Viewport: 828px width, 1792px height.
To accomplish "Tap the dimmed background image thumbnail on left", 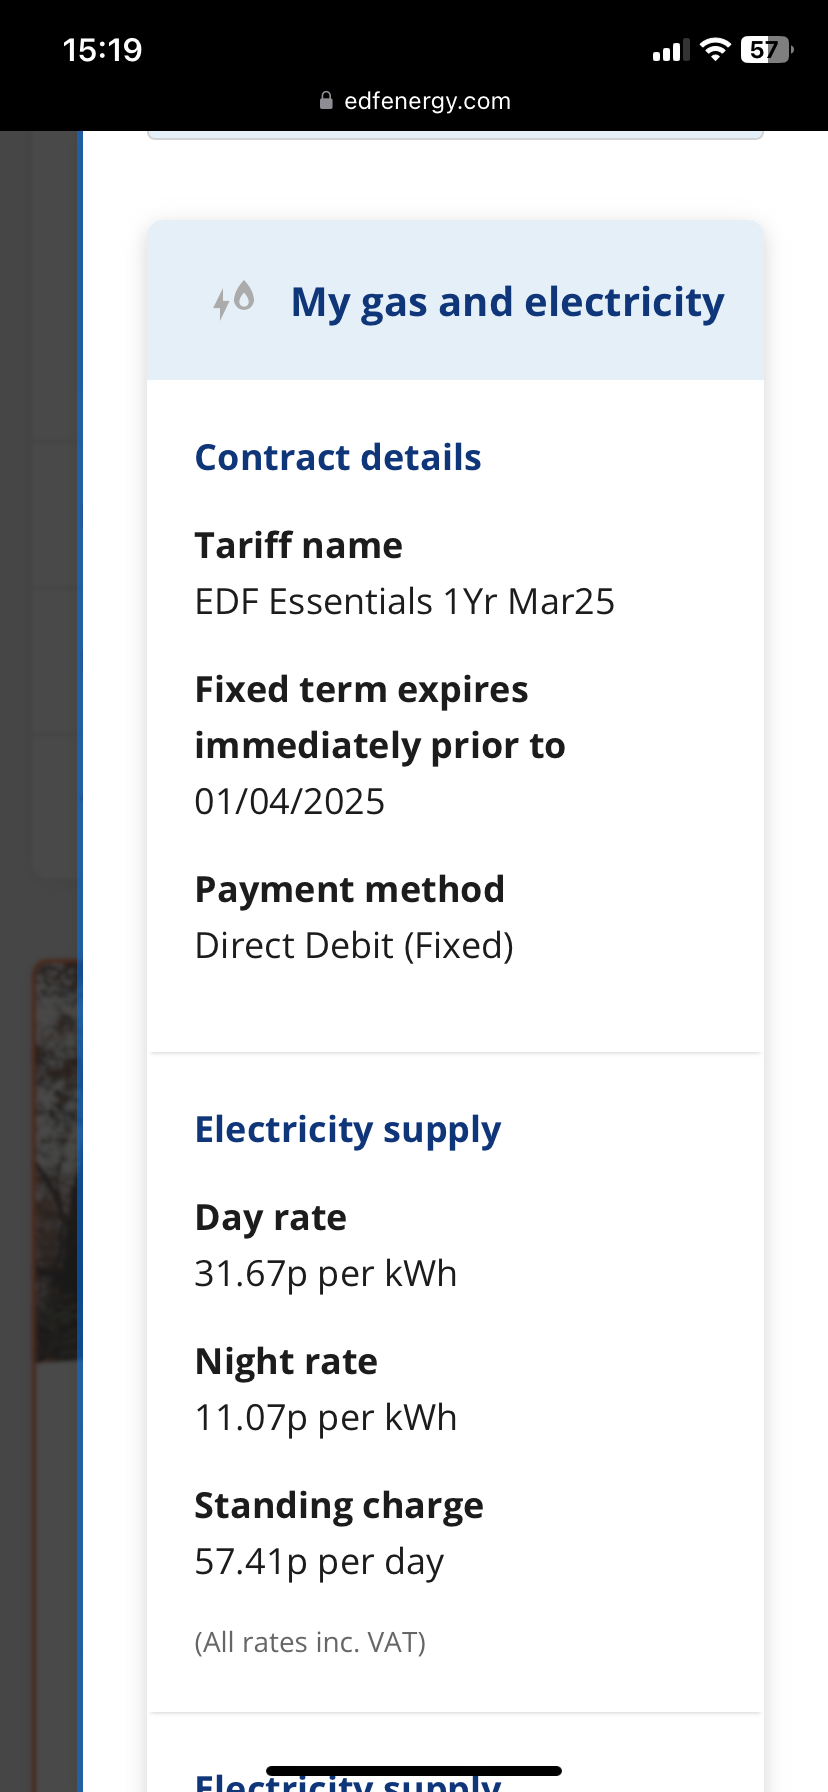I will [55, 1160].
